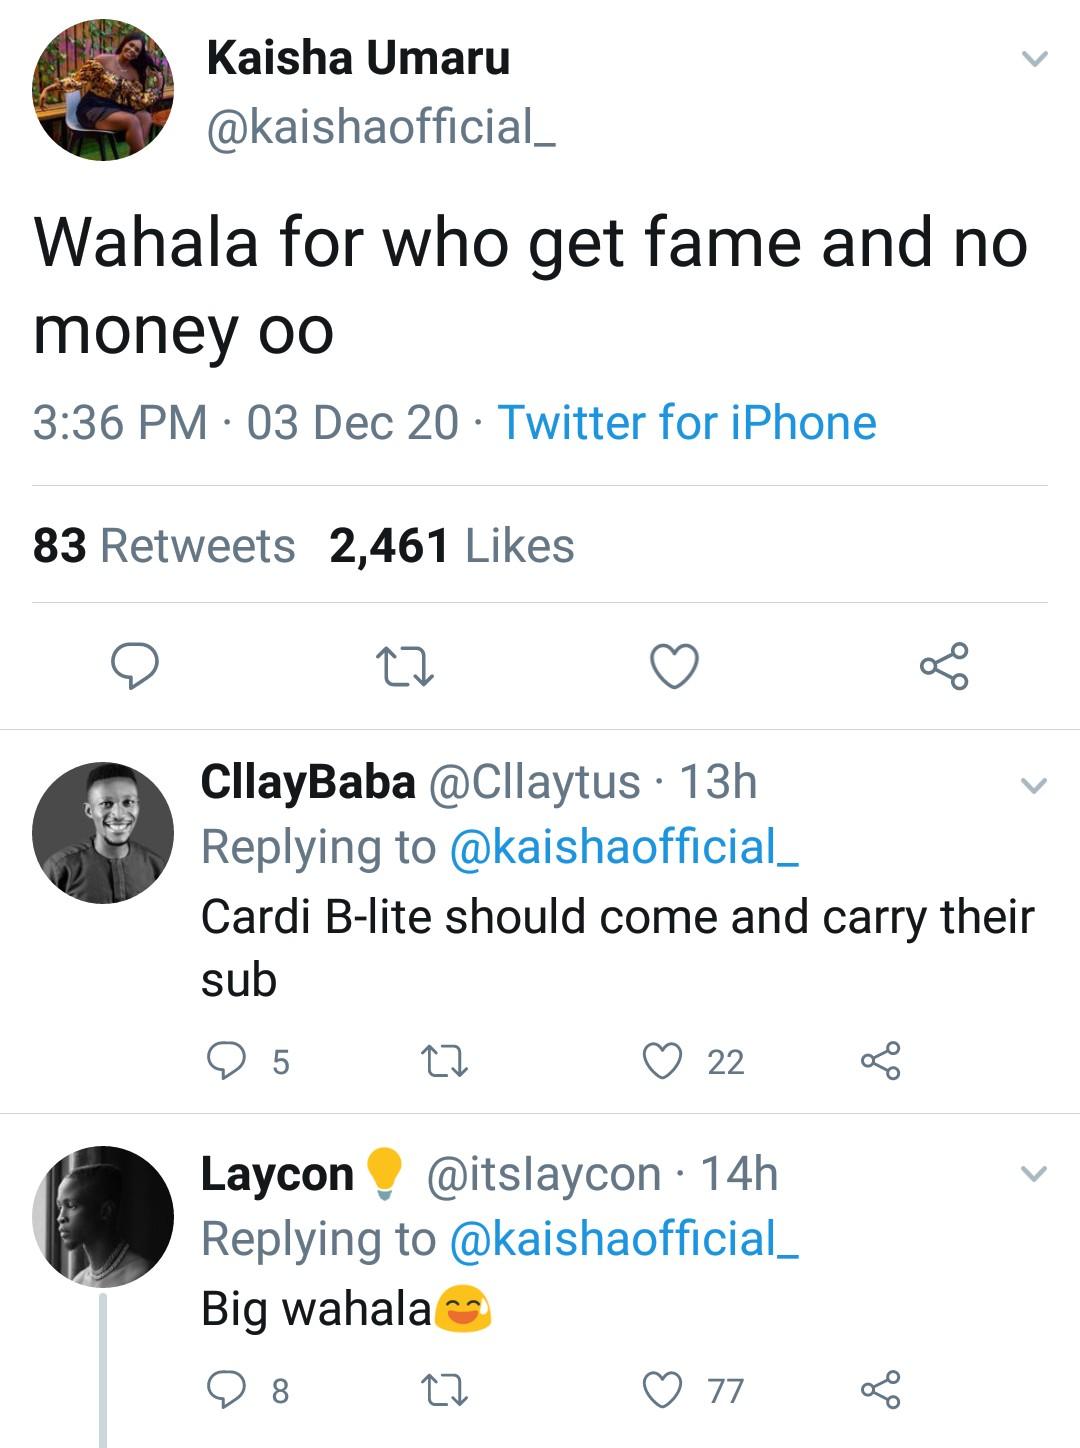Reply to Laycon's Big wahala comment

click(x=226, y=1389)
